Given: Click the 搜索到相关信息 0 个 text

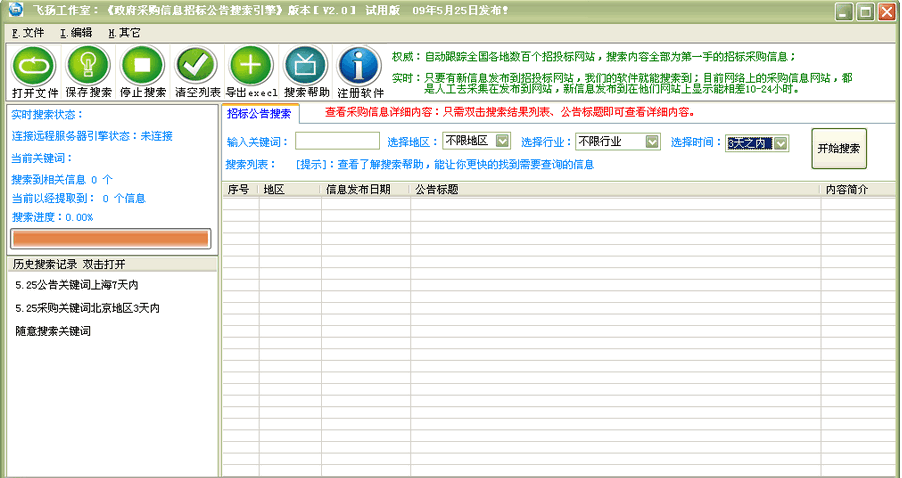Looking at the screenshot, I should click(x=62, y=180).
